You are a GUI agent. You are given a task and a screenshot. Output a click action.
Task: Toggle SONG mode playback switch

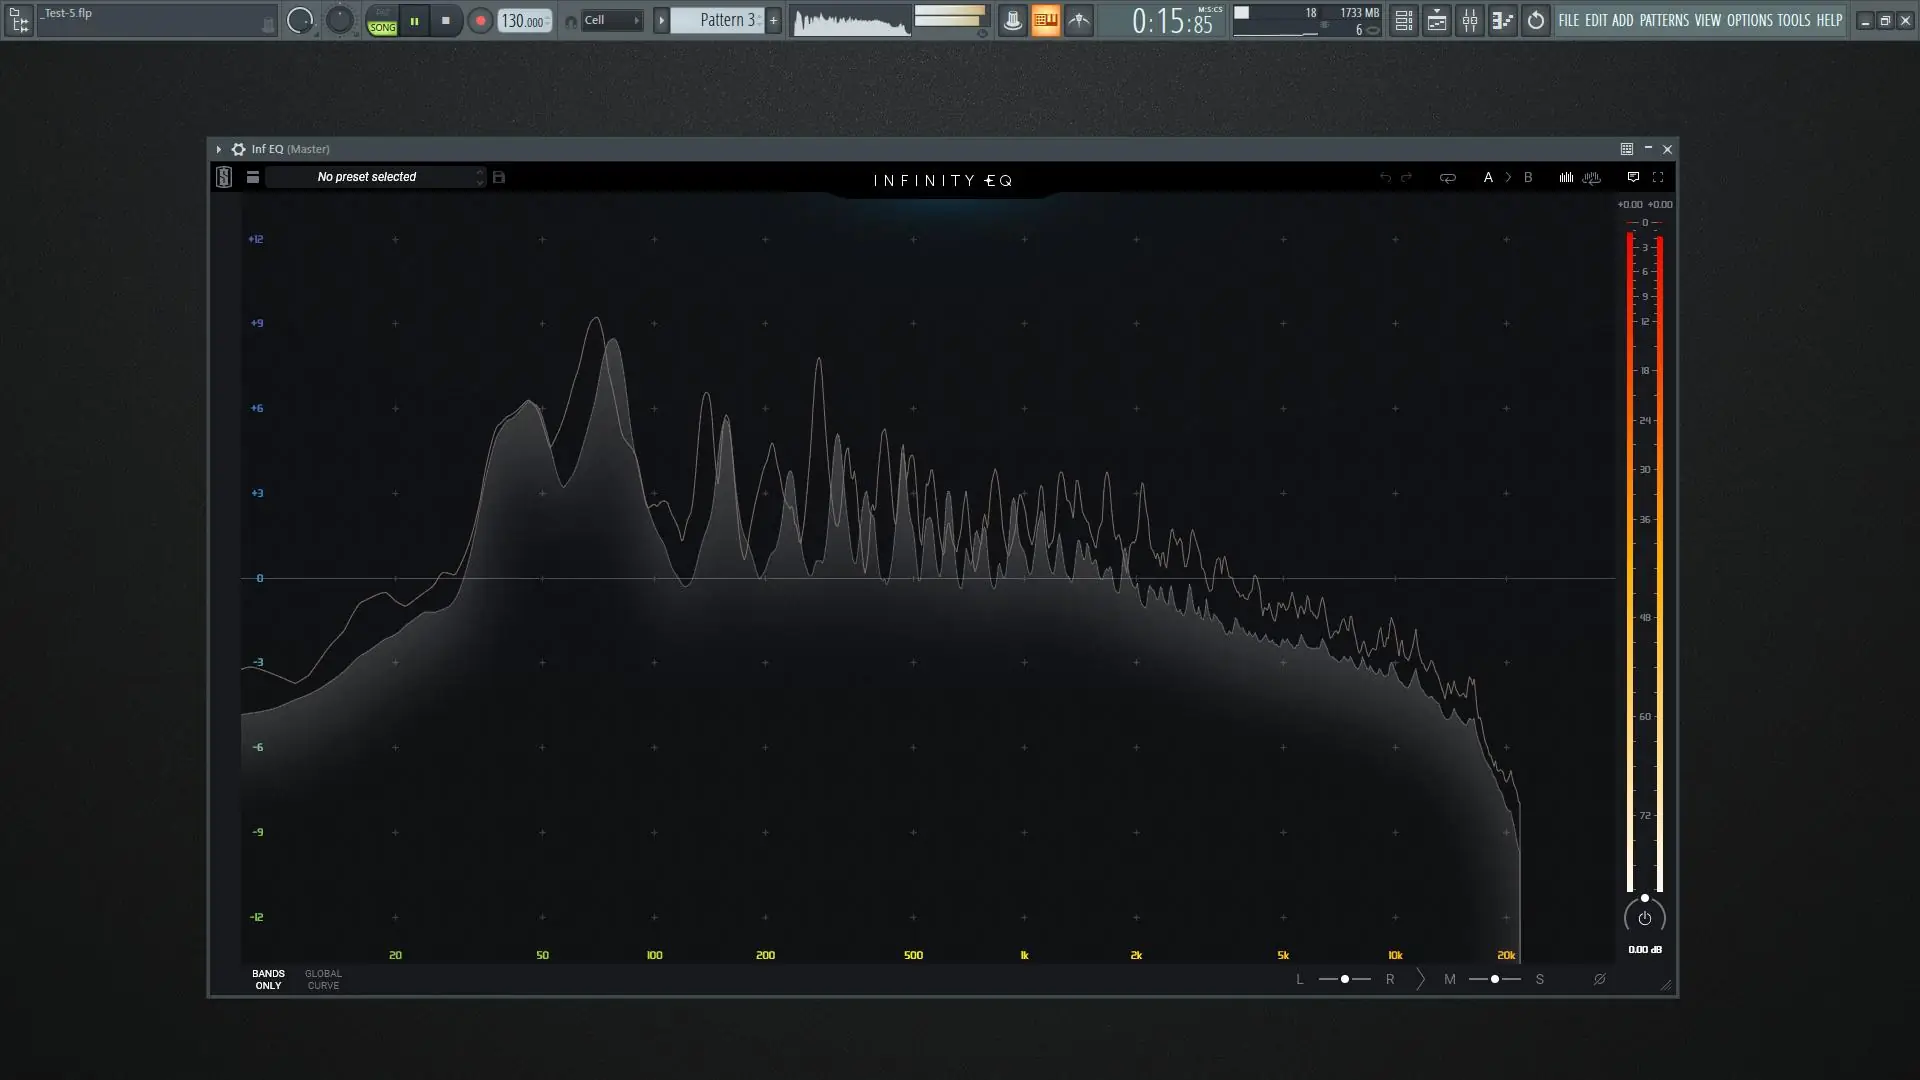(x=382, y=21)
